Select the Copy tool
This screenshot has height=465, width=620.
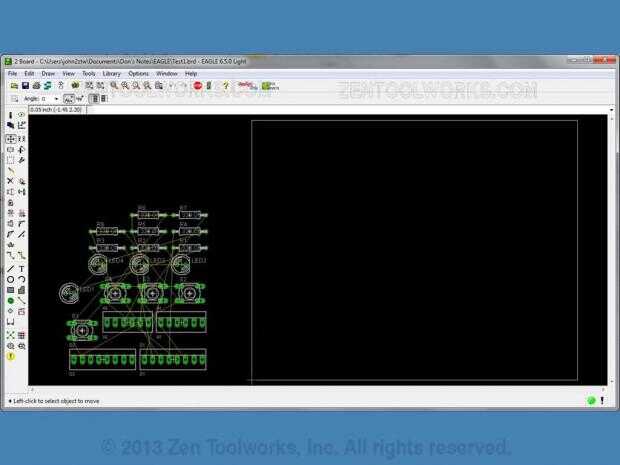coord(21,139)
